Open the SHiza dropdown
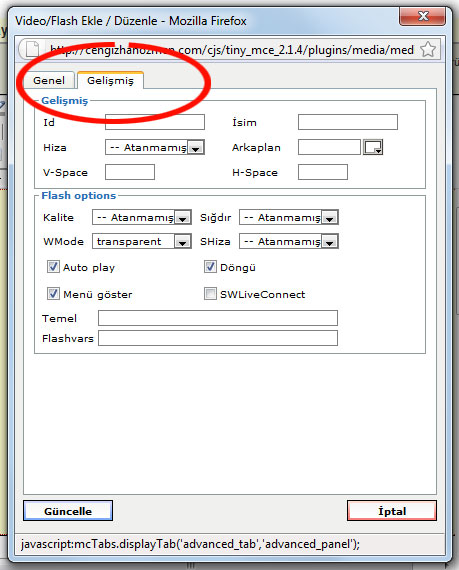Viewport: 459px width, 570px height. click(x=289, y=241)
